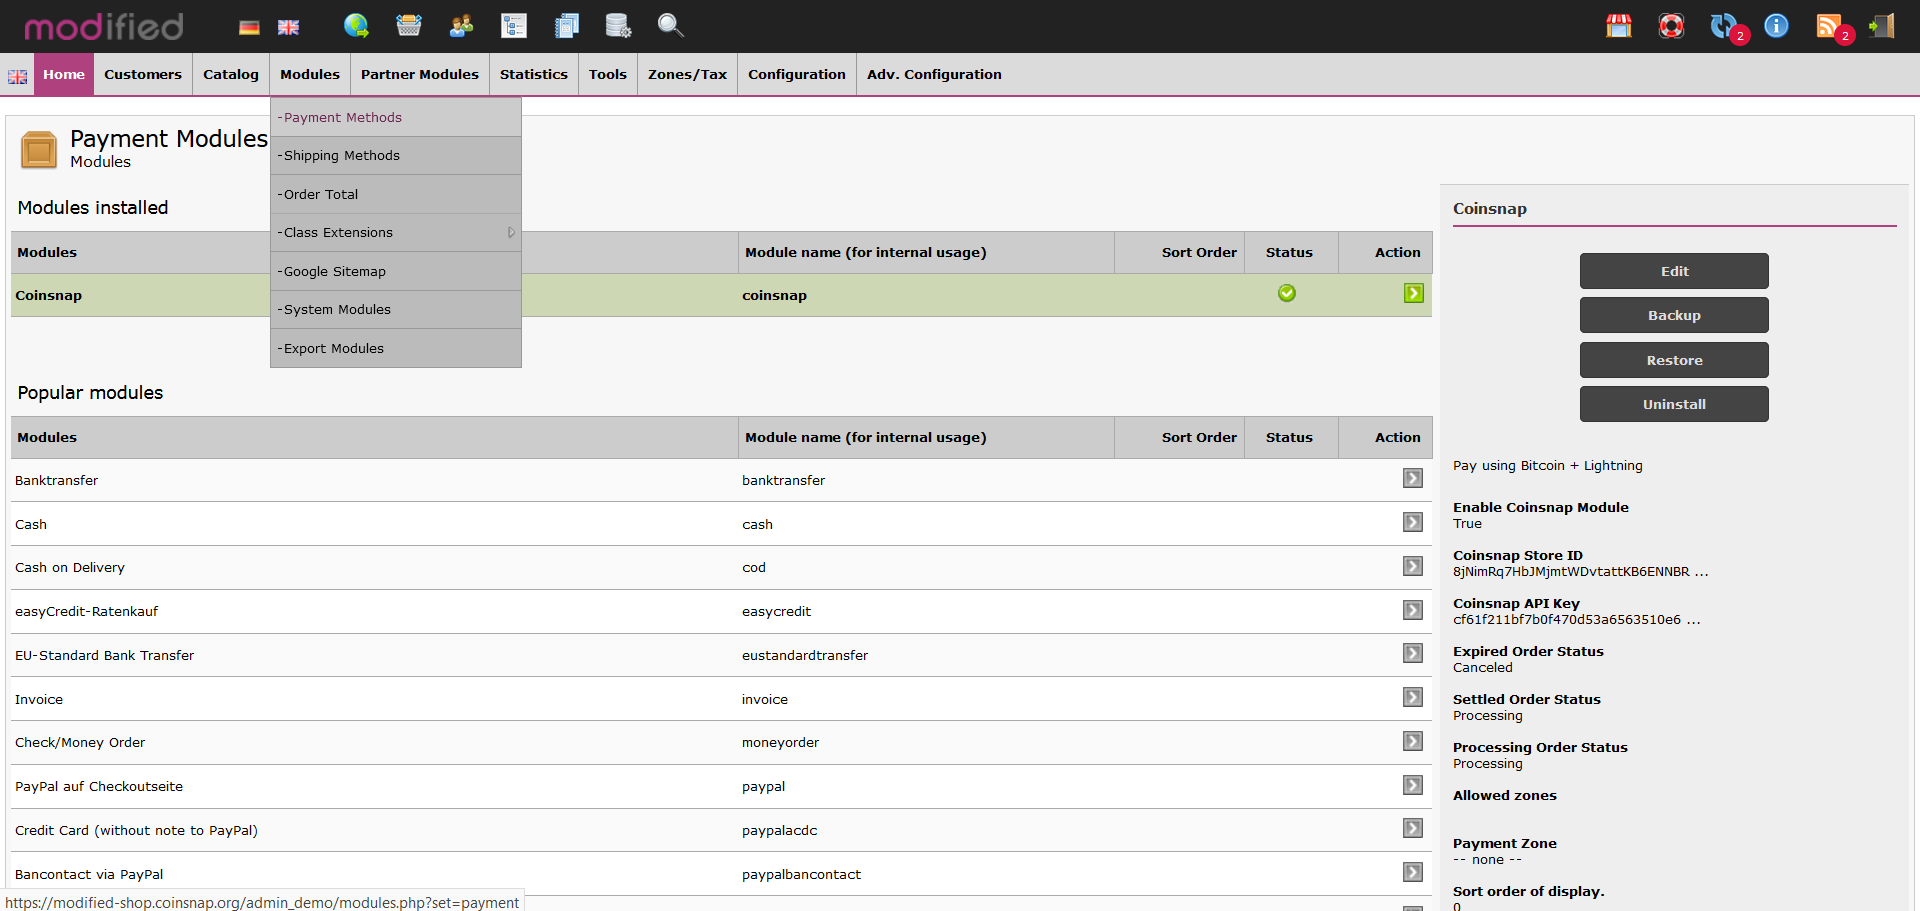Click the small flag beside the Home tab
Screen dimensions: 1920x911
(x=18, y=76)
